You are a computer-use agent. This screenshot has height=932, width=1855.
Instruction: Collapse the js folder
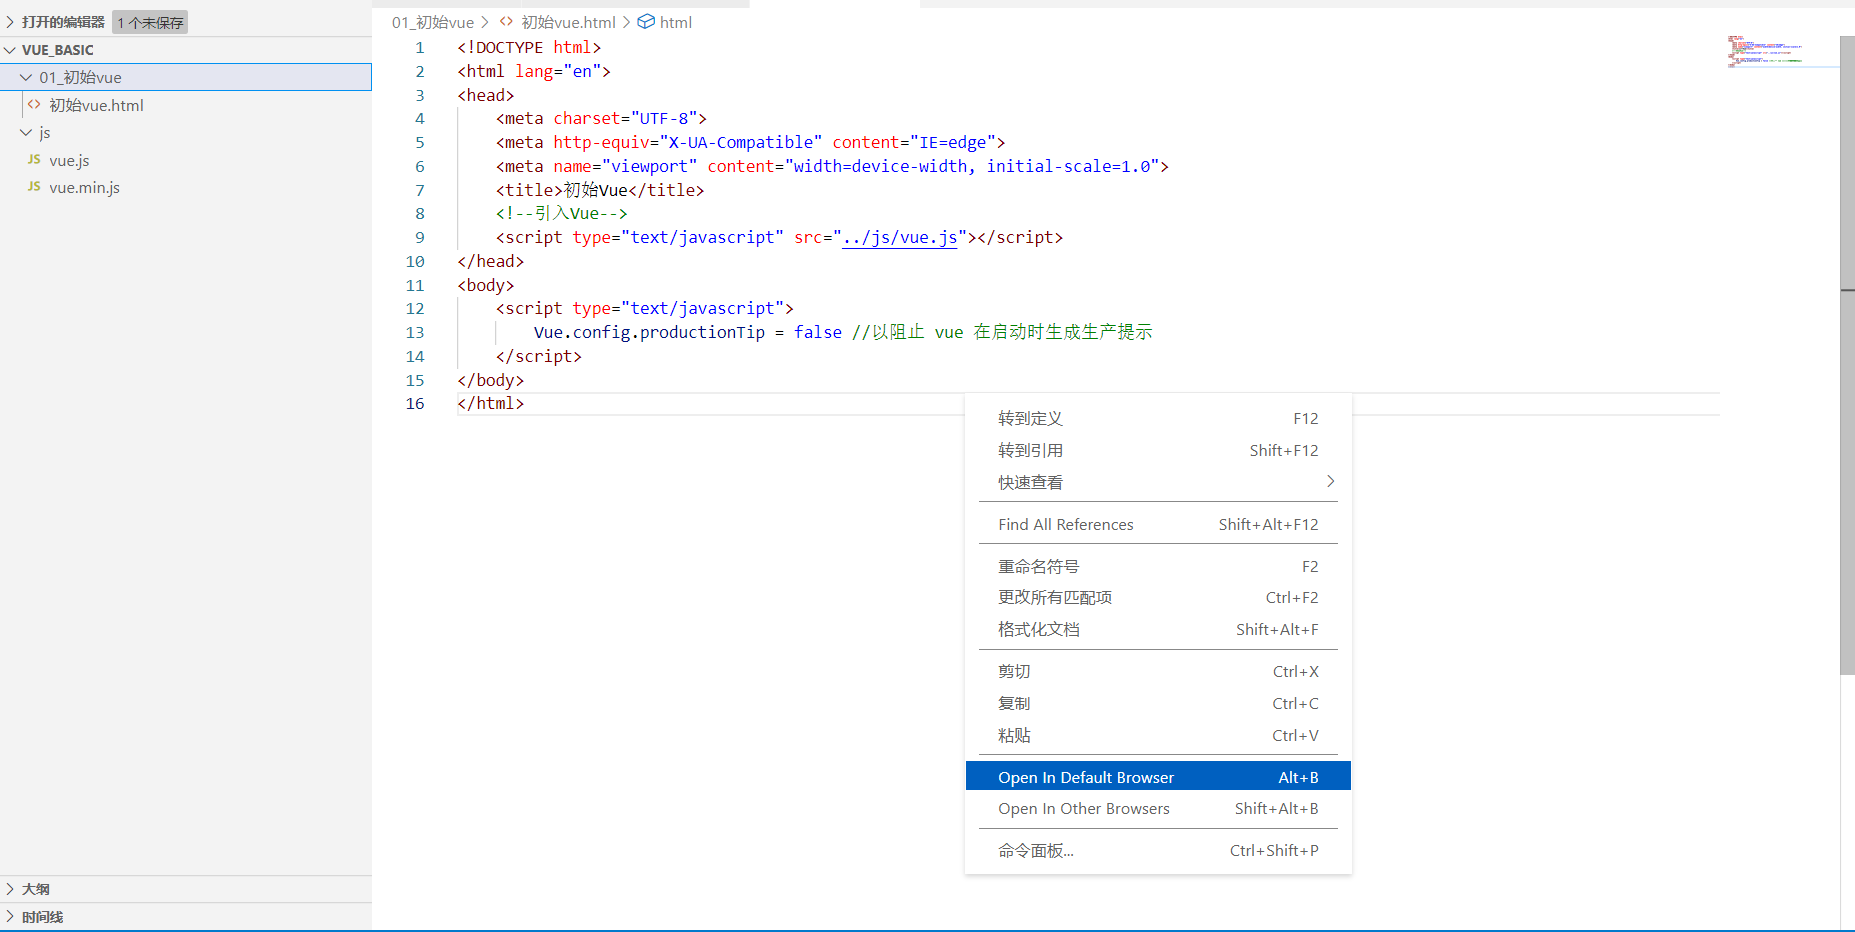click(x=26, y=132)
